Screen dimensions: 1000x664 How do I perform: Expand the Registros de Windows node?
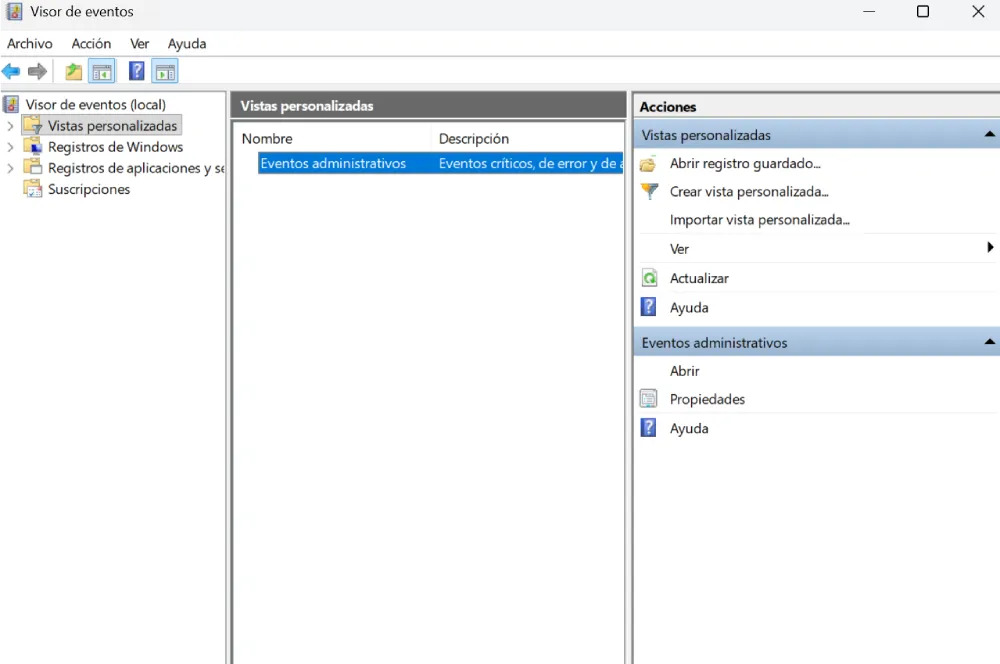[x=10, y=147]
